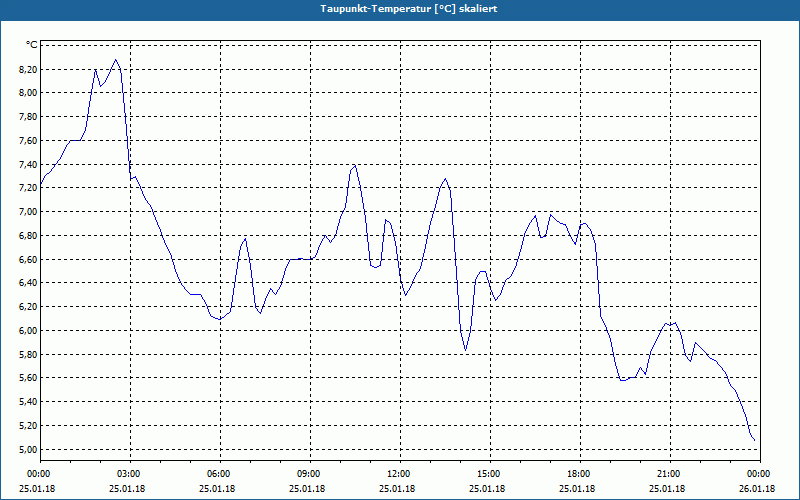Click the '6,00' y-axis label

click(x=28, y=331)
